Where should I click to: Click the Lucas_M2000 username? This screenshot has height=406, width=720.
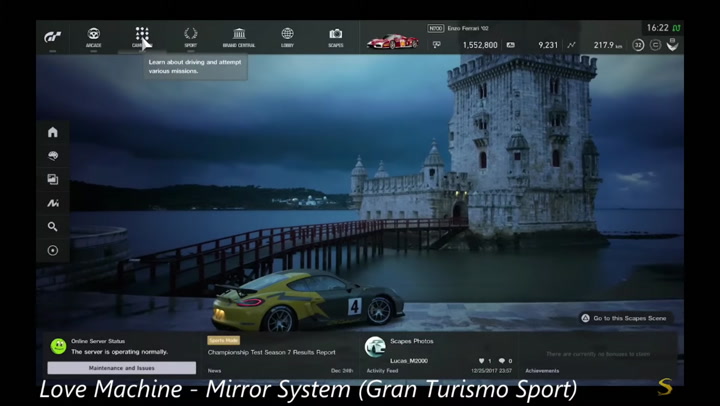[409, 361]
